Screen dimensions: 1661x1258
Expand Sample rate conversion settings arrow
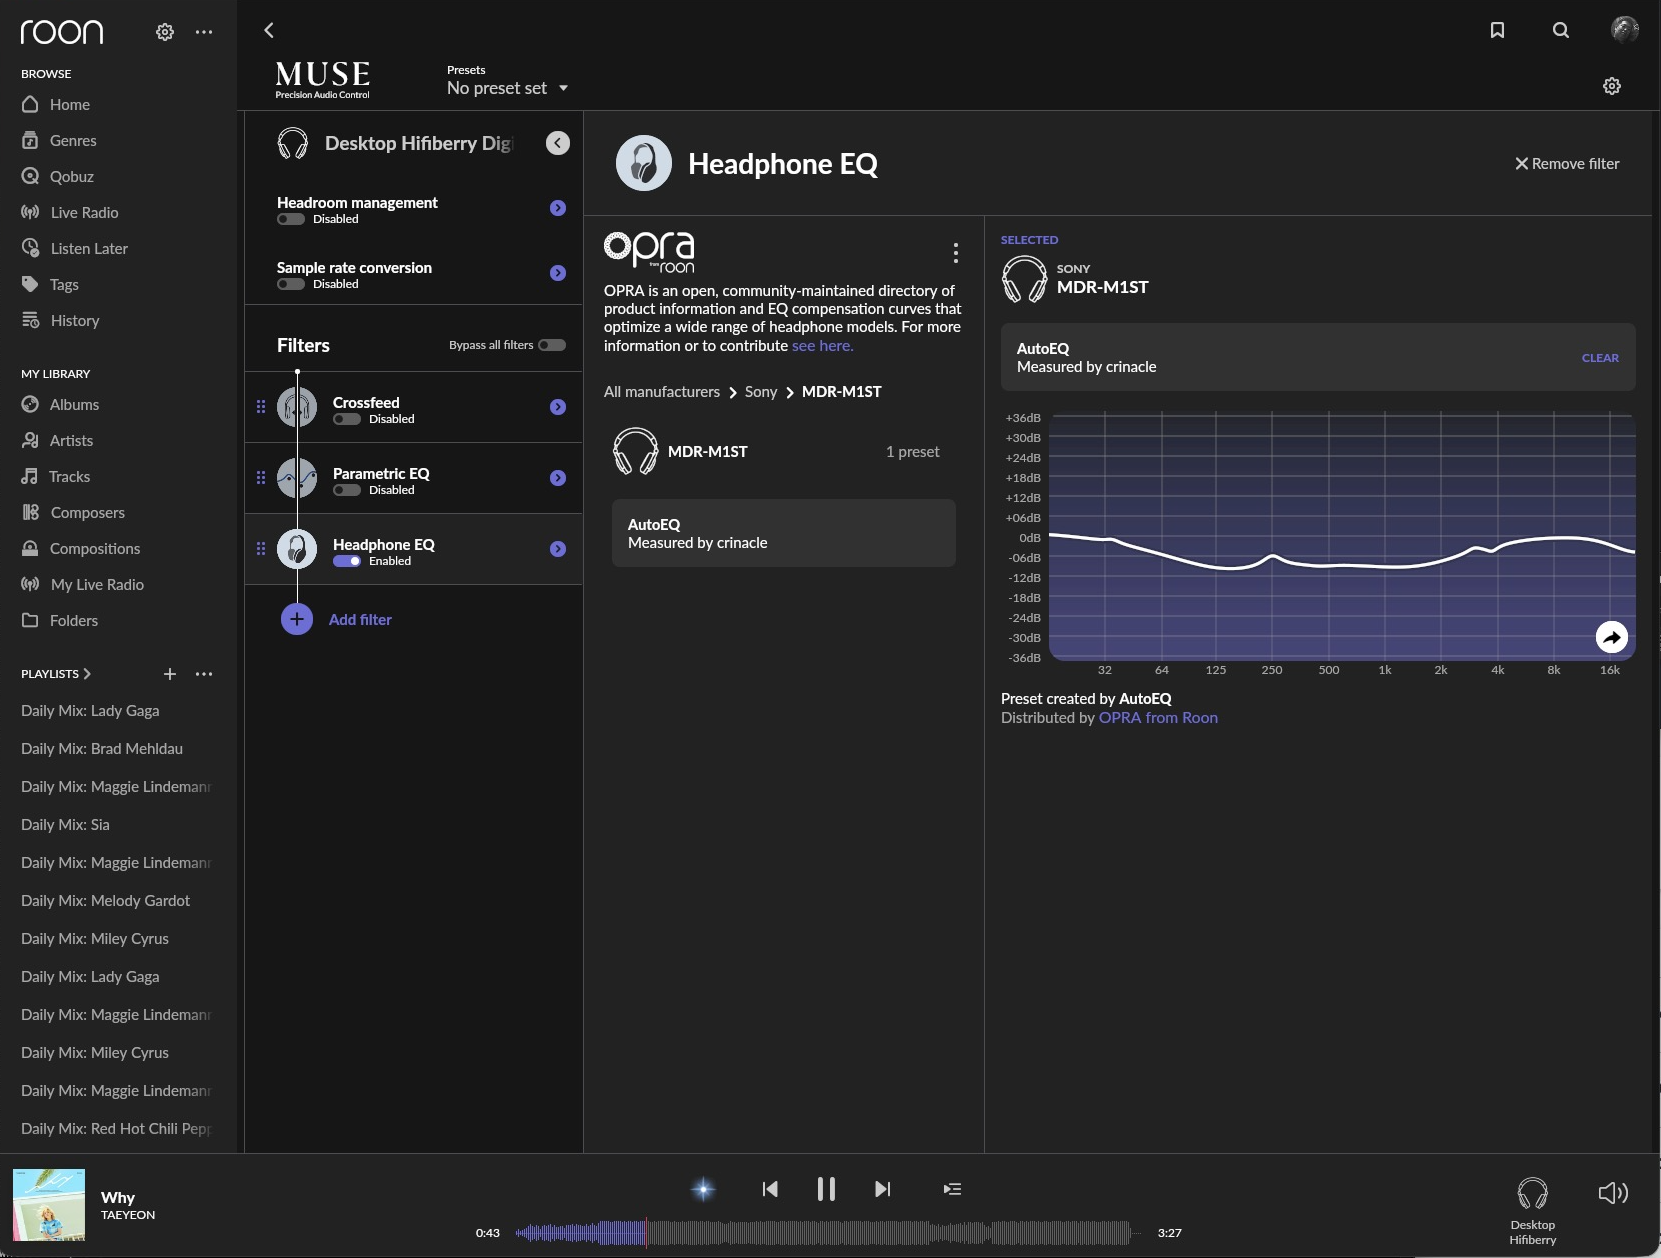pyautogui.click(x=558, y=273)
